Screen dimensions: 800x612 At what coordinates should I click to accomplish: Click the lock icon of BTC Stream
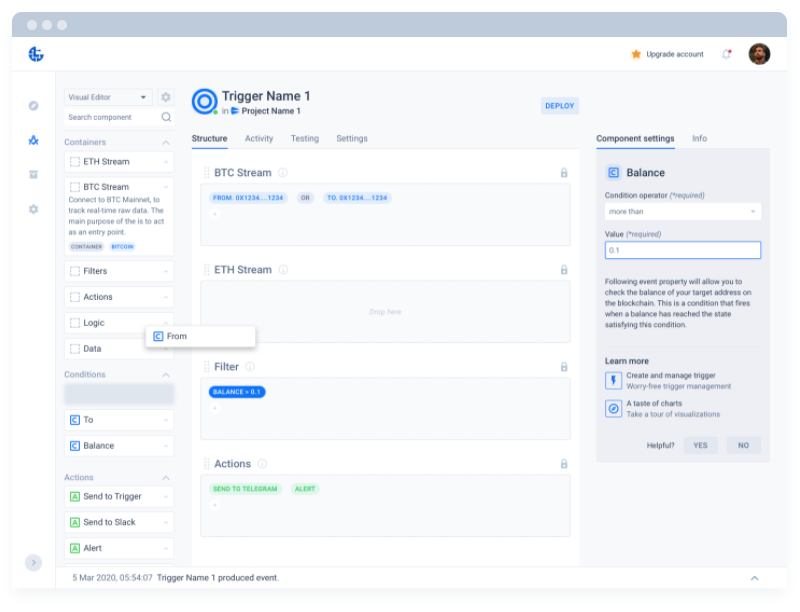click(x=564, y=173)
